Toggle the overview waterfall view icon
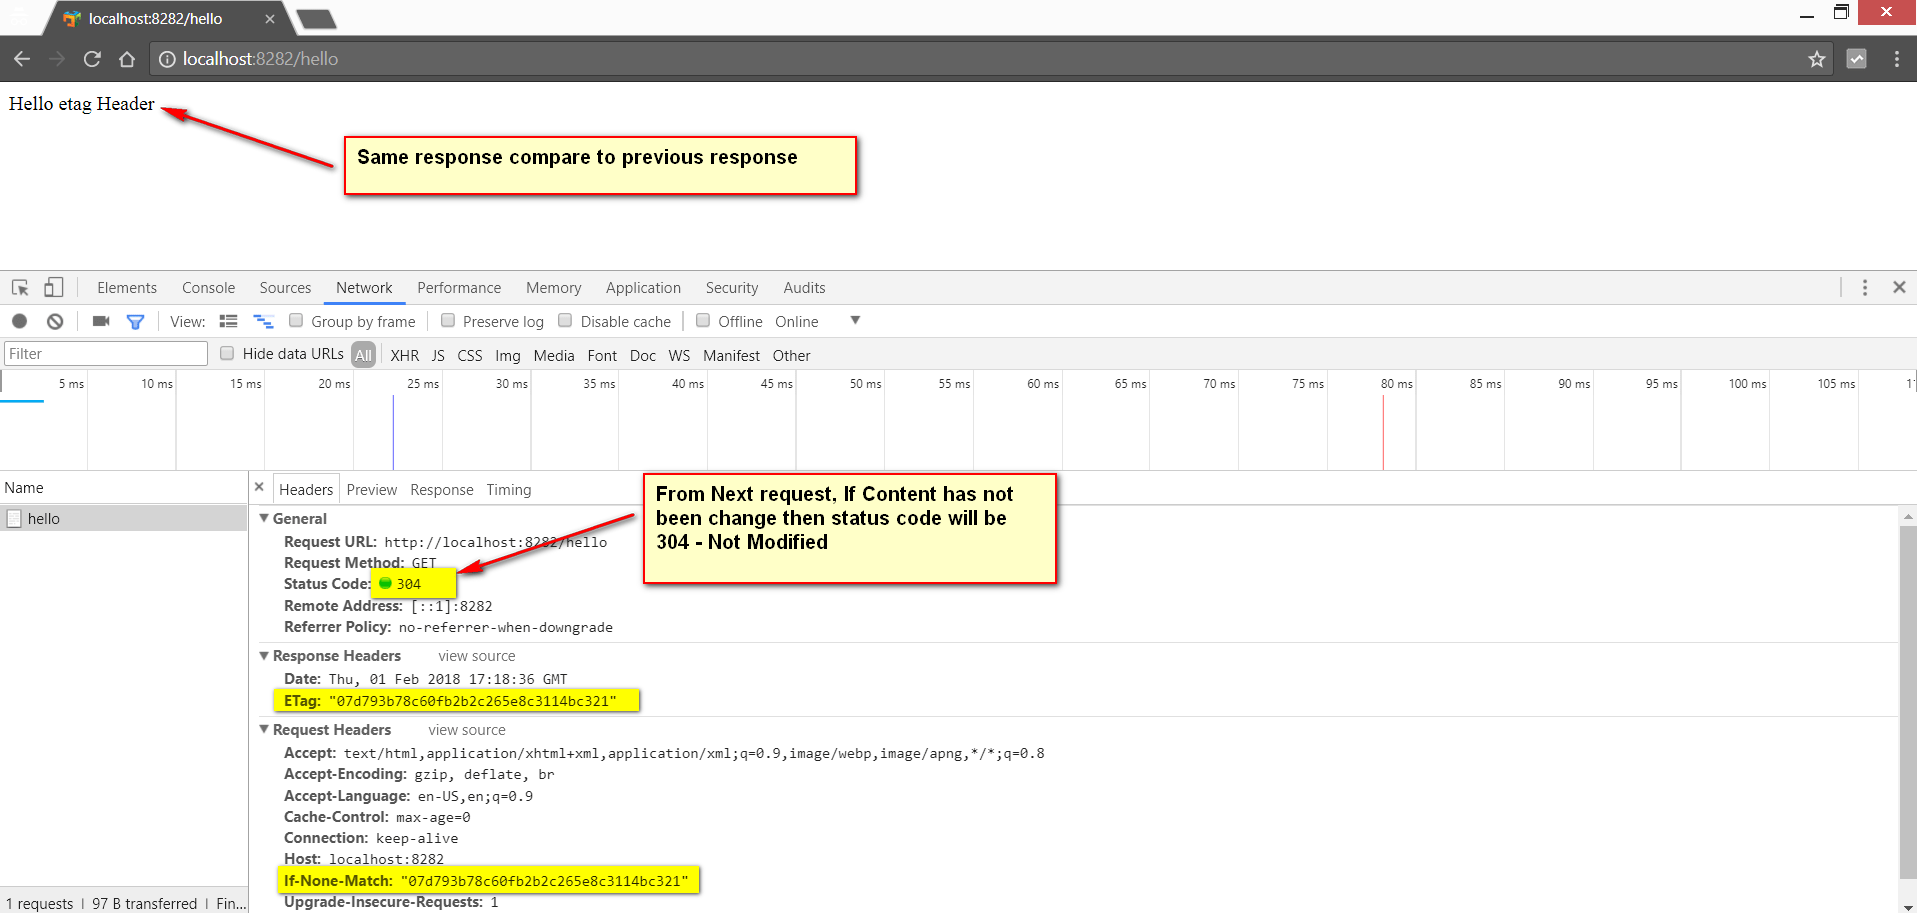The image size is (1917, 913). click(x=263, y=321)
